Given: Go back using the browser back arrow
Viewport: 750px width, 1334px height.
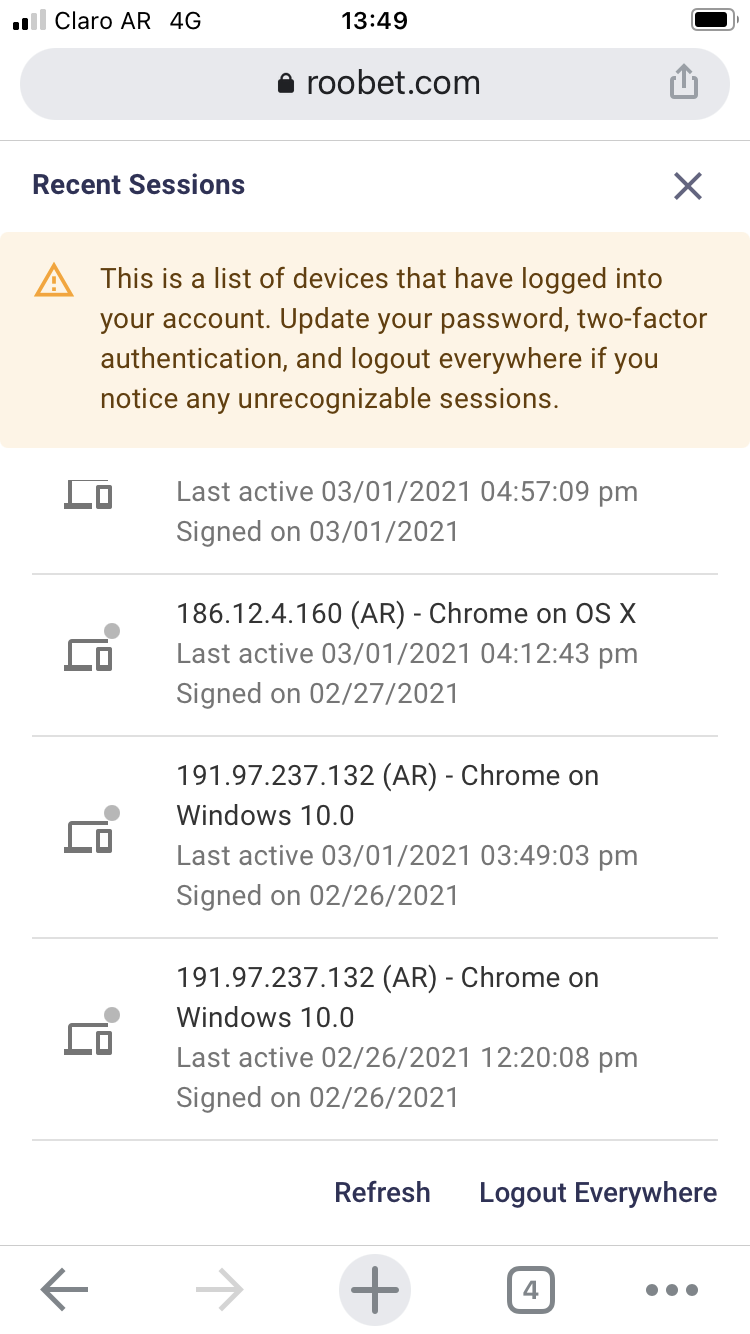Looking at the screenshot, I should 64,1290.
